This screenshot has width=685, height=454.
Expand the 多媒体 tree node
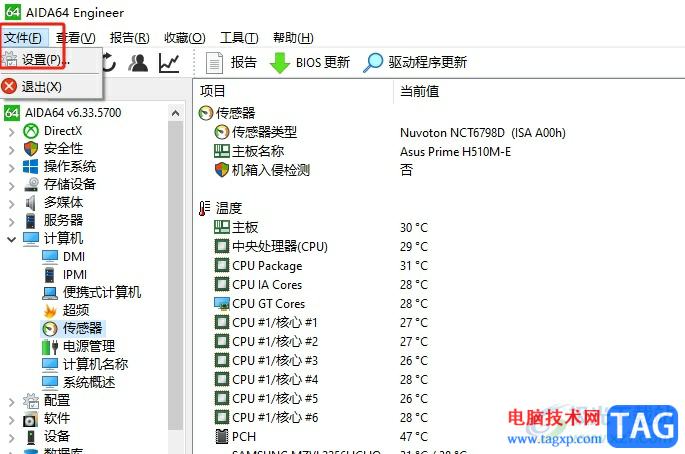(x=12, y=203)
